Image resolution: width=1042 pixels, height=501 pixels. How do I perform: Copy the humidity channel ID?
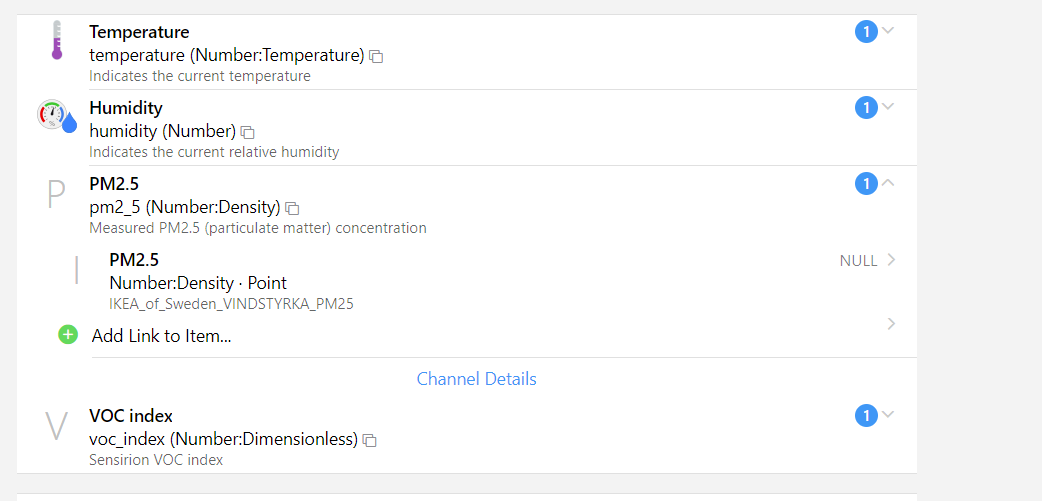248,132
